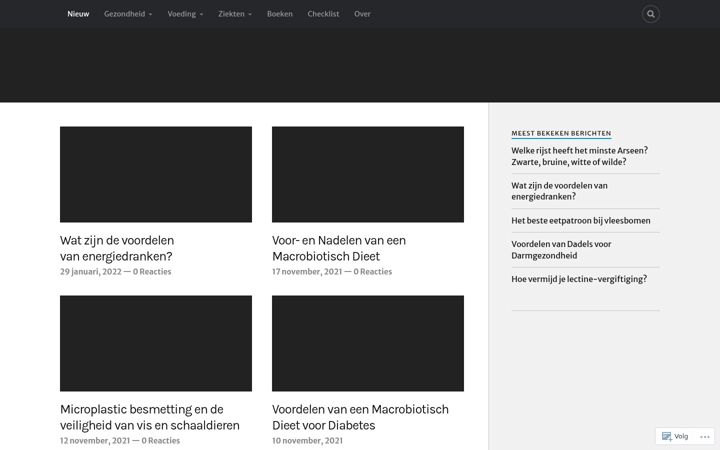Screen dimensions: 720x450
Task: Click '0 Reacties' under 12 november post
Action: point(161,440)
